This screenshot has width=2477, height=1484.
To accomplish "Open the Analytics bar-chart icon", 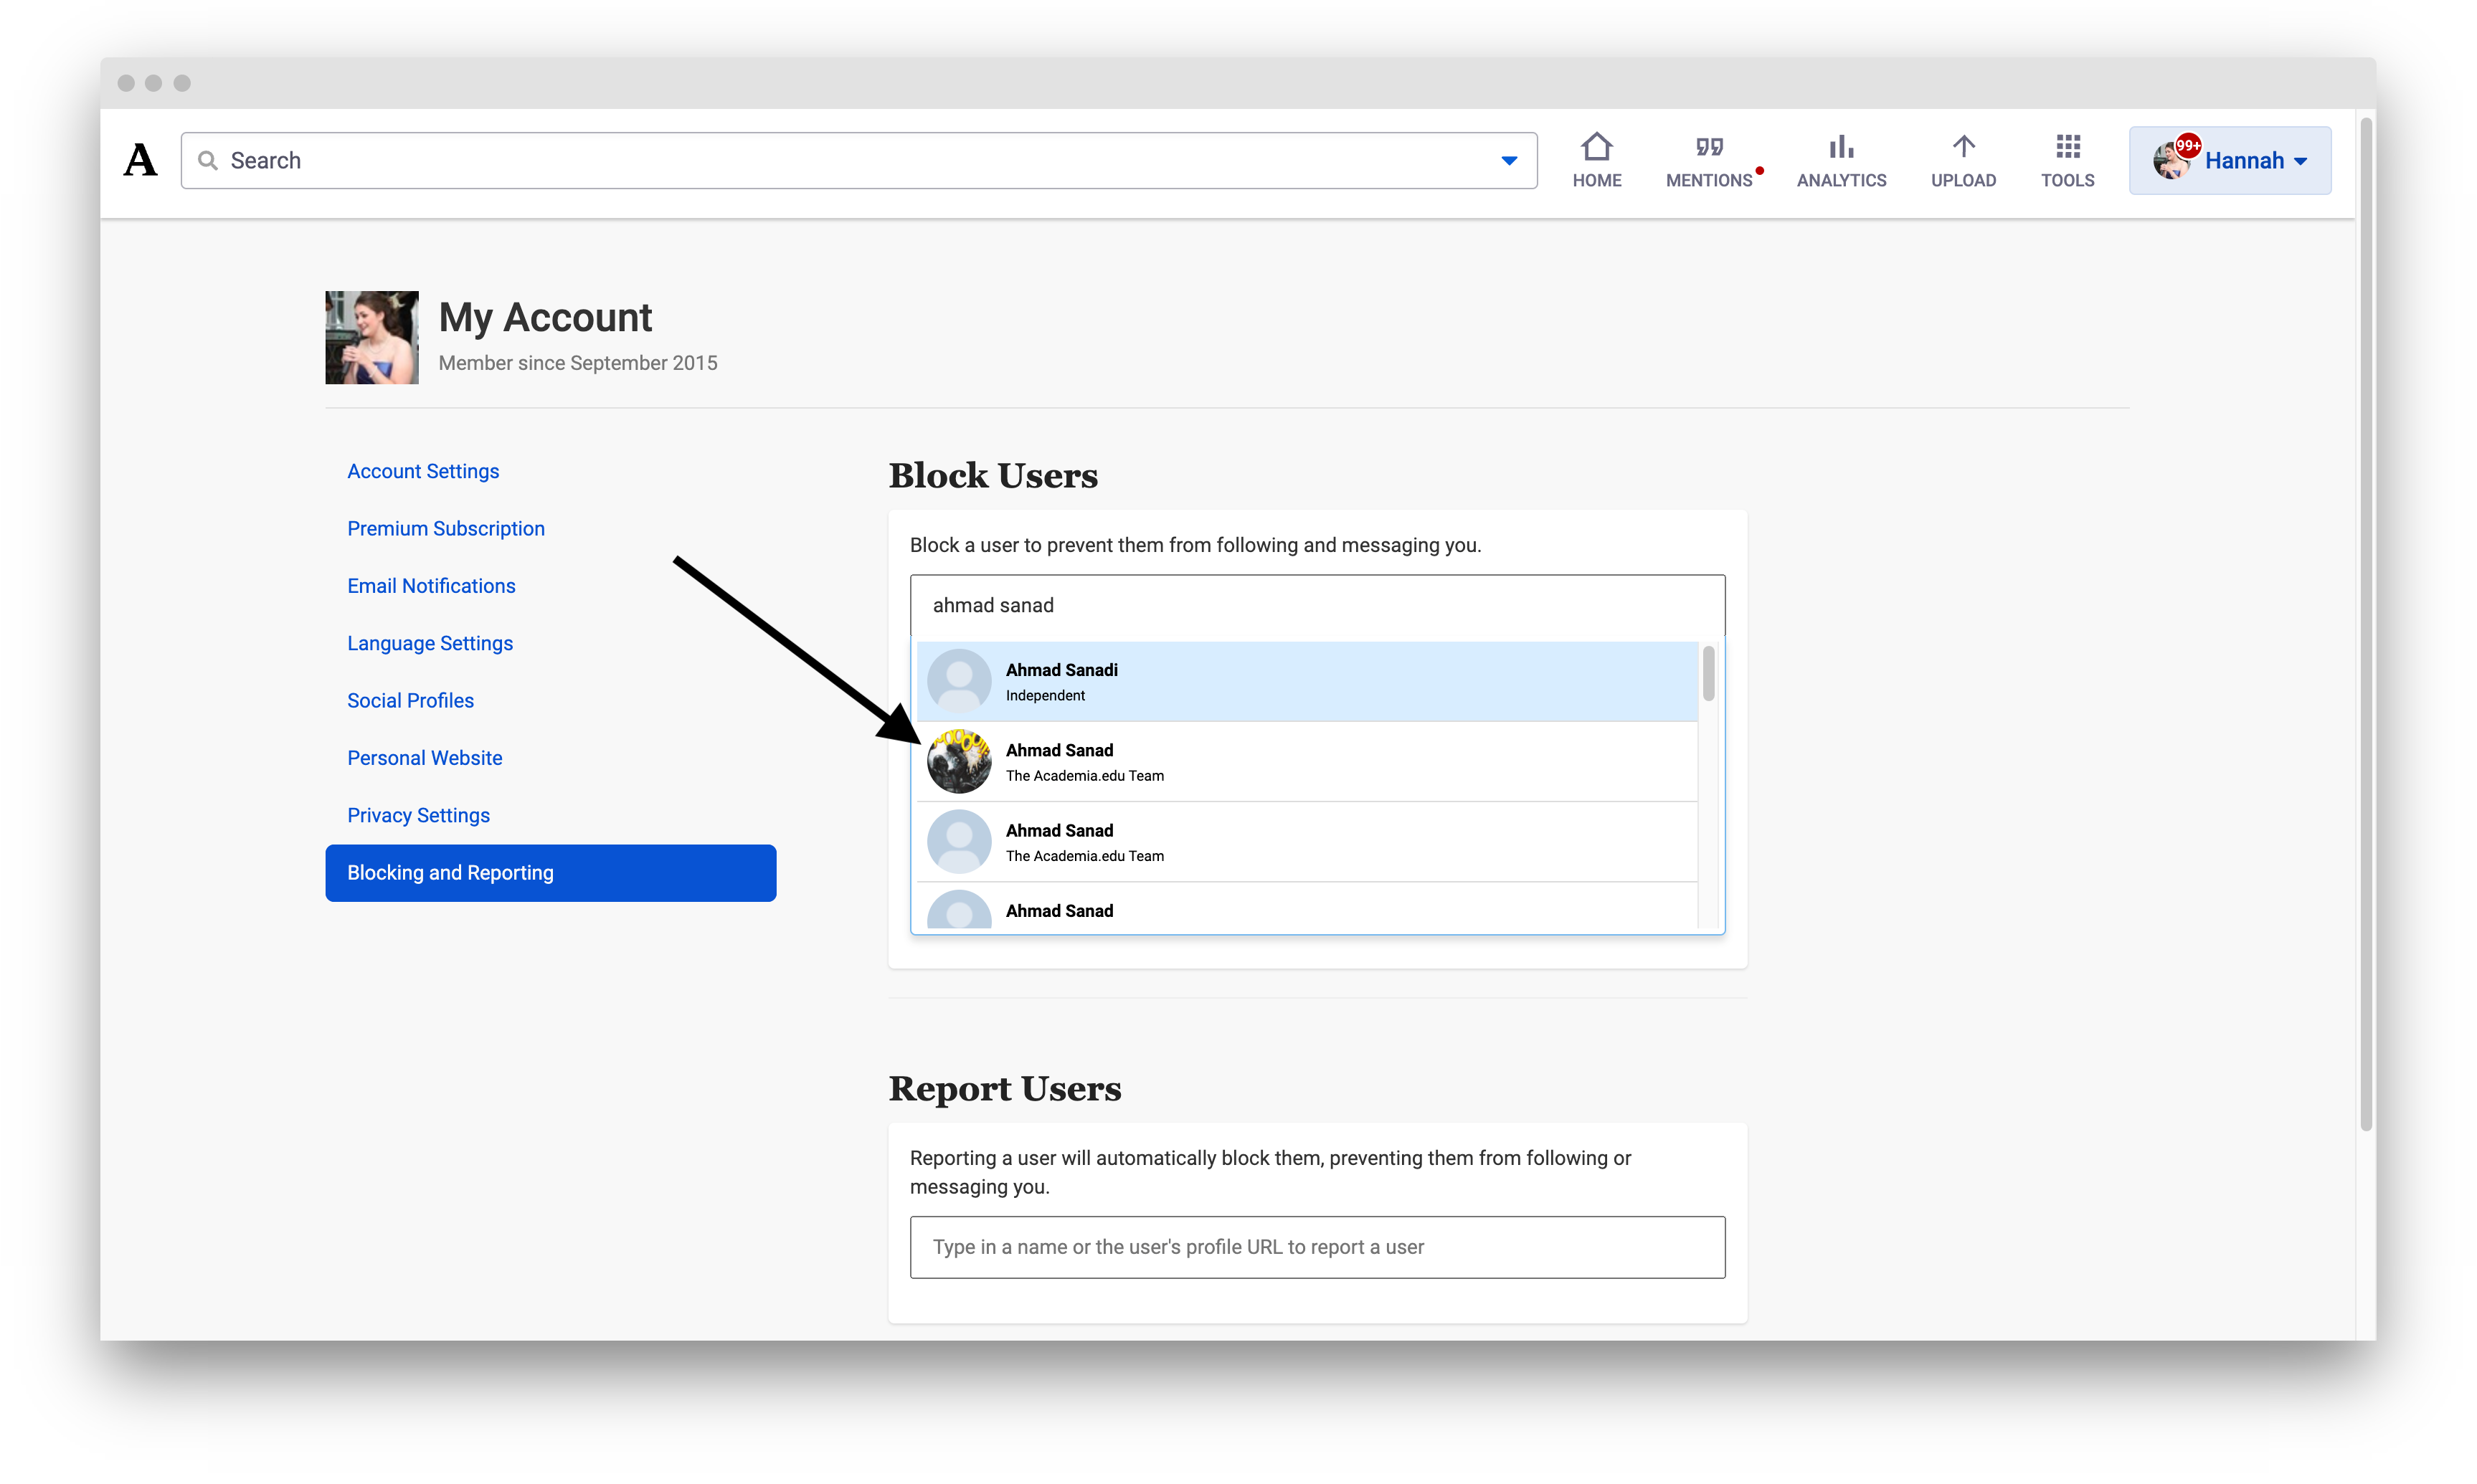I will point(1841,147).
